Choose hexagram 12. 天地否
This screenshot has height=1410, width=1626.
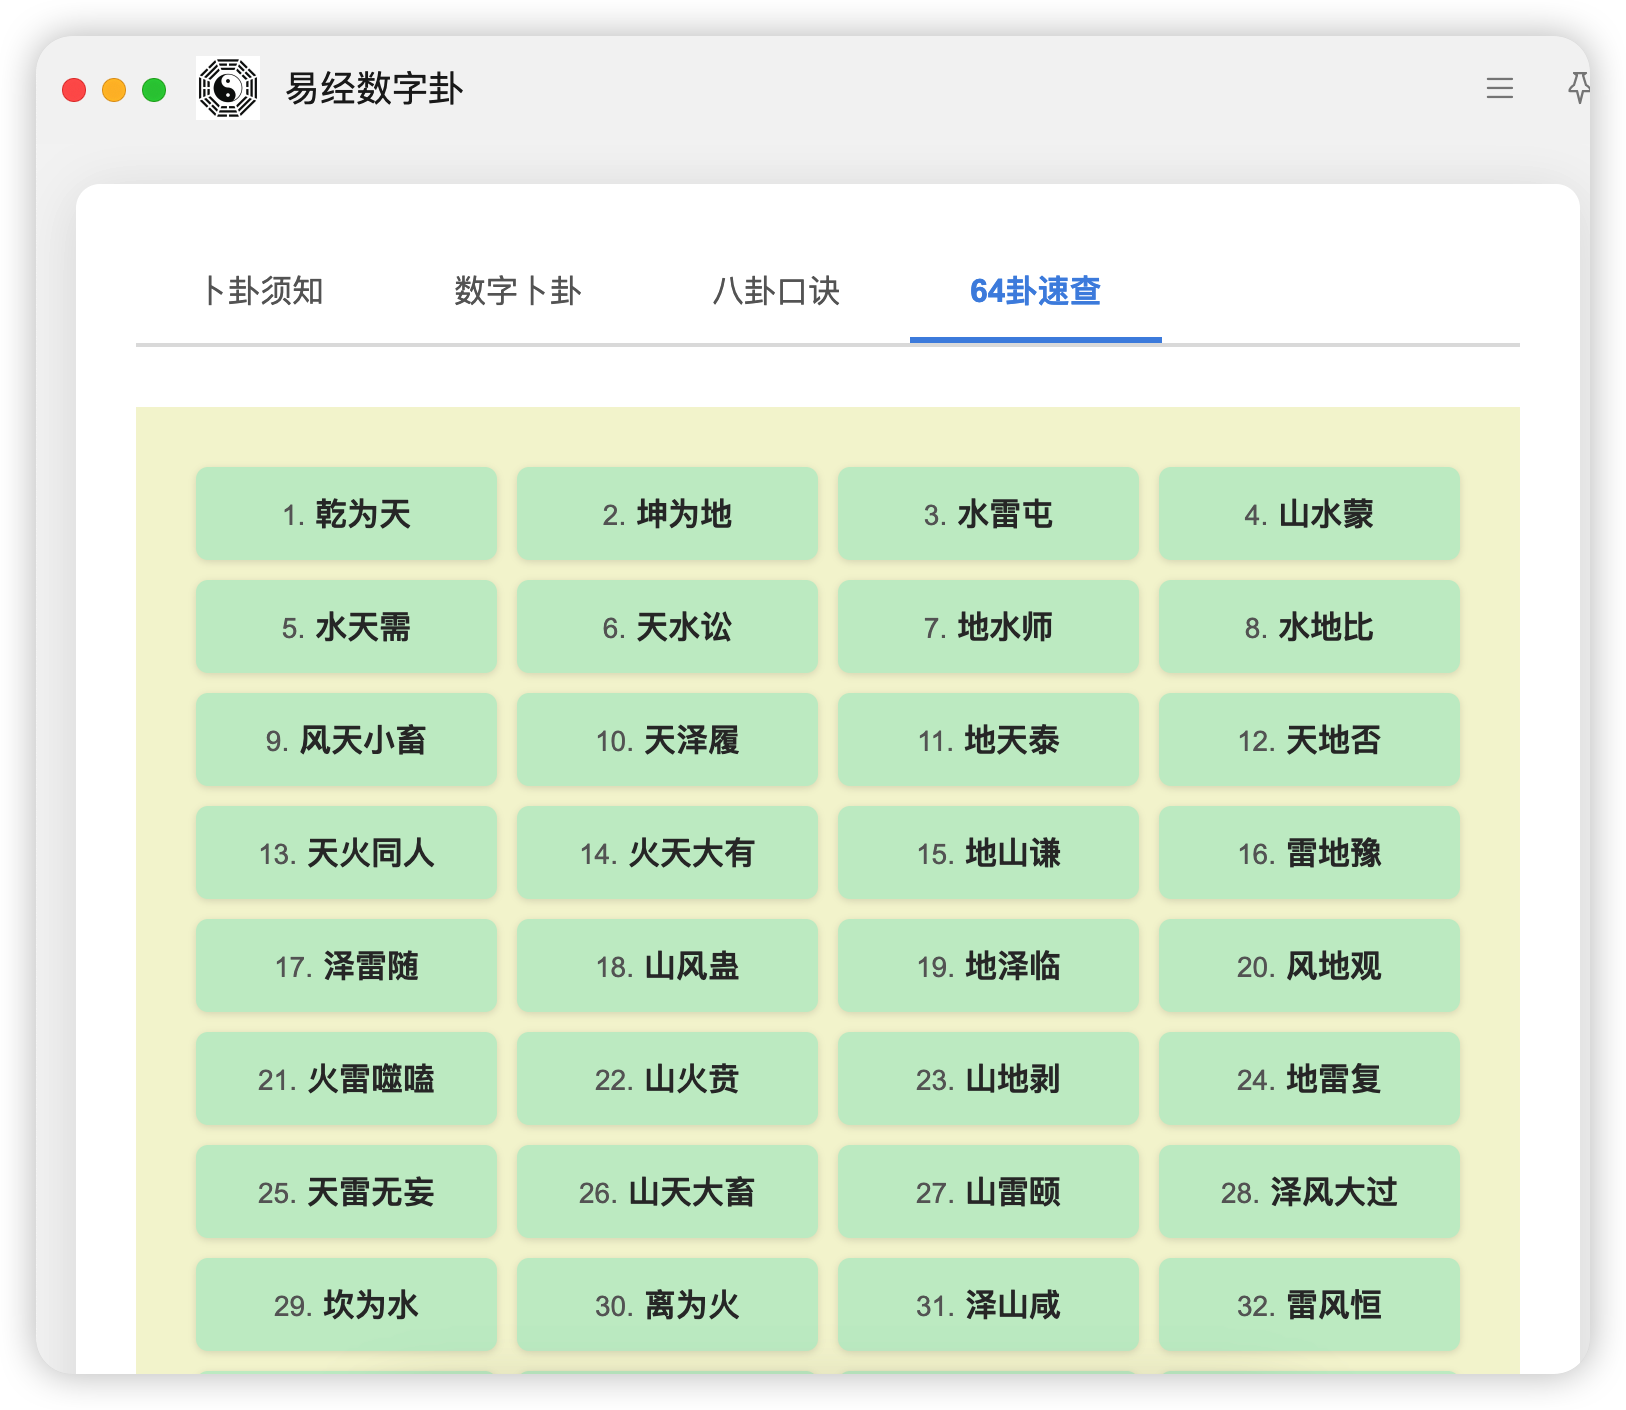[x=1309, y=740]
